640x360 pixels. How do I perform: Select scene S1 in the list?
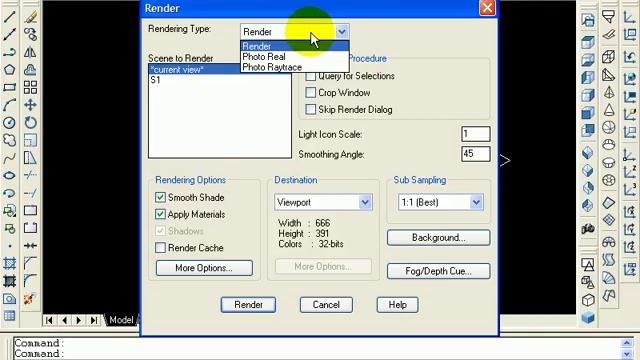pyautogui.click(x=220, y=80)
